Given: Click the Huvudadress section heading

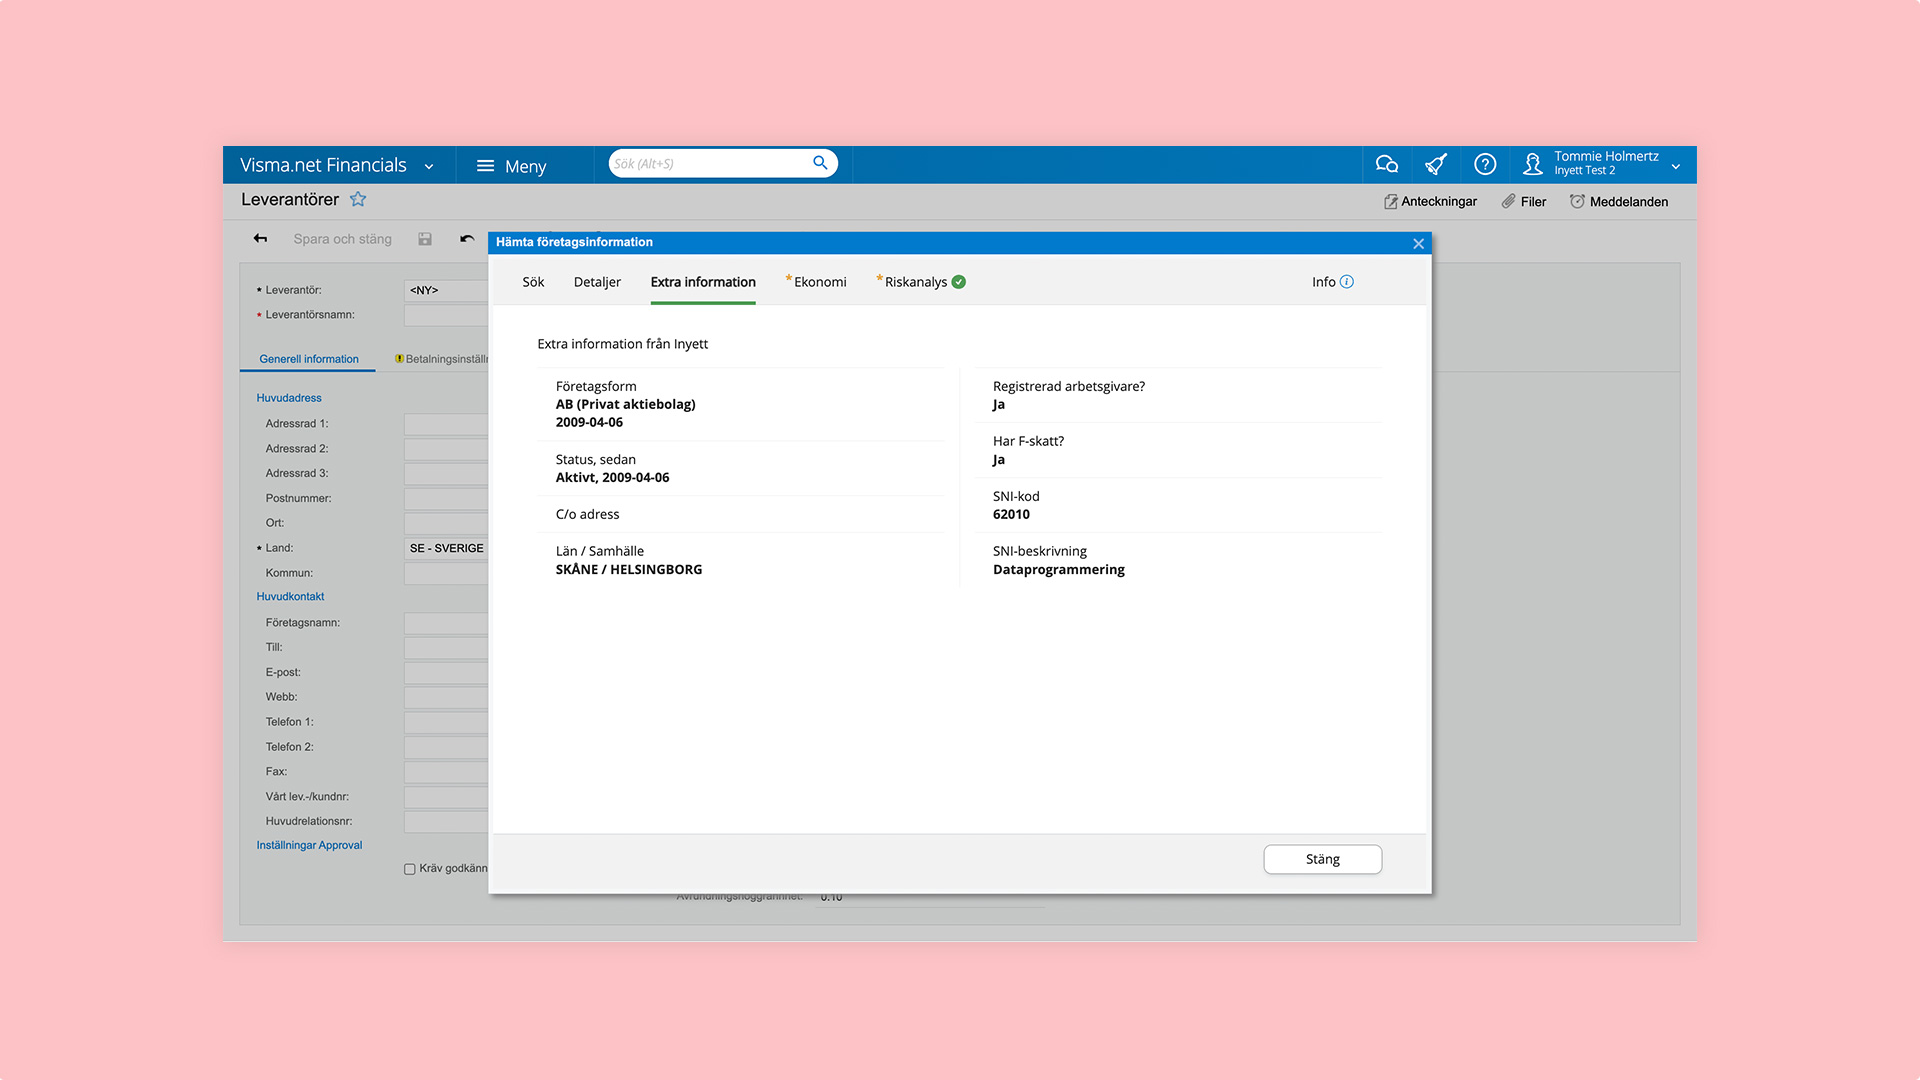Looking at the screenshot, I should pyautogui.click(x=289, y=398).
